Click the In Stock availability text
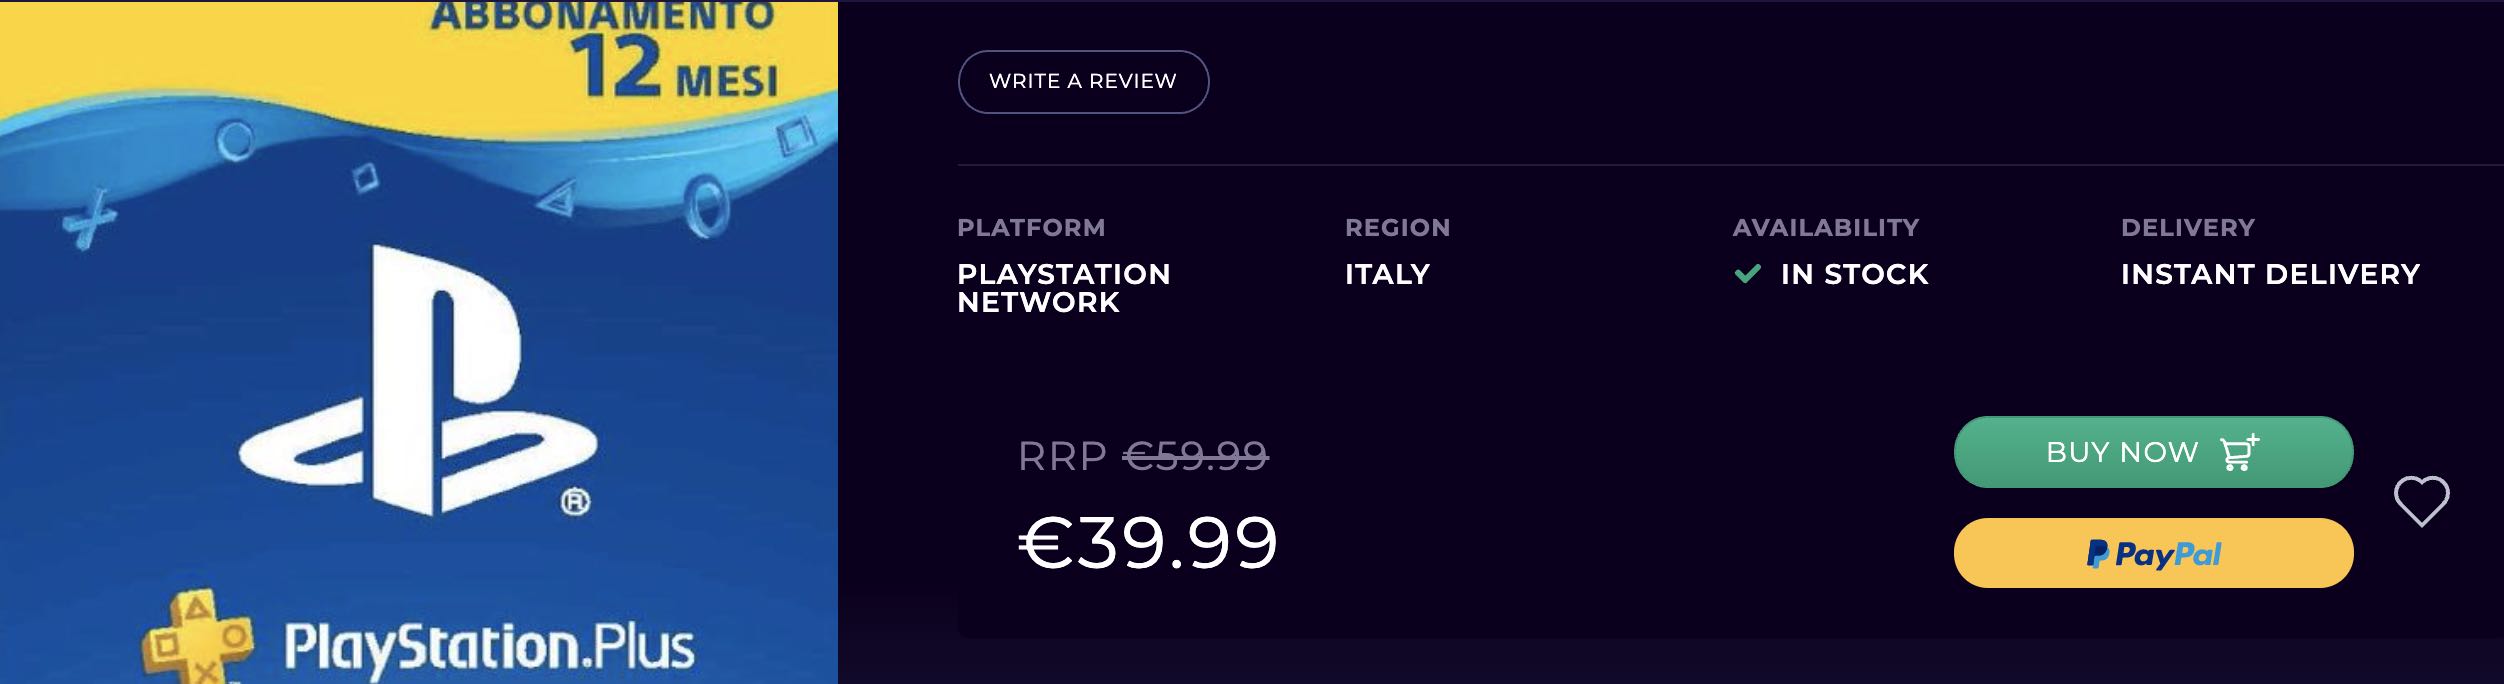The width and height of the screenshot is (2504, 684). 1854,274
